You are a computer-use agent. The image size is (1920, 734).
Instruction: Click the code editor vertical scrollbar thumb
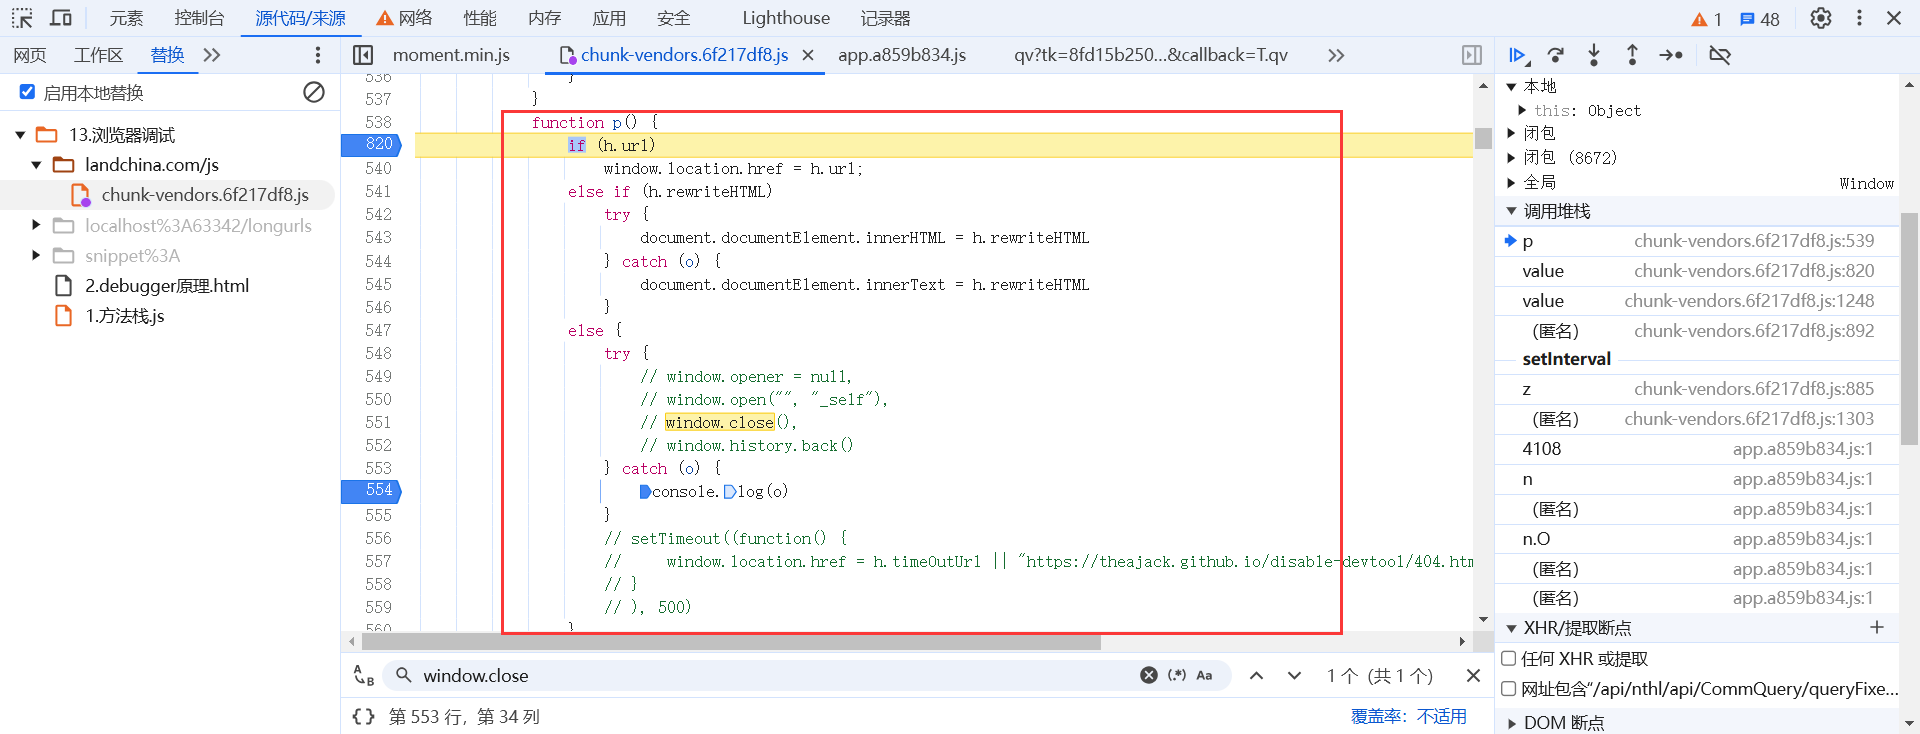(1483, 138)
